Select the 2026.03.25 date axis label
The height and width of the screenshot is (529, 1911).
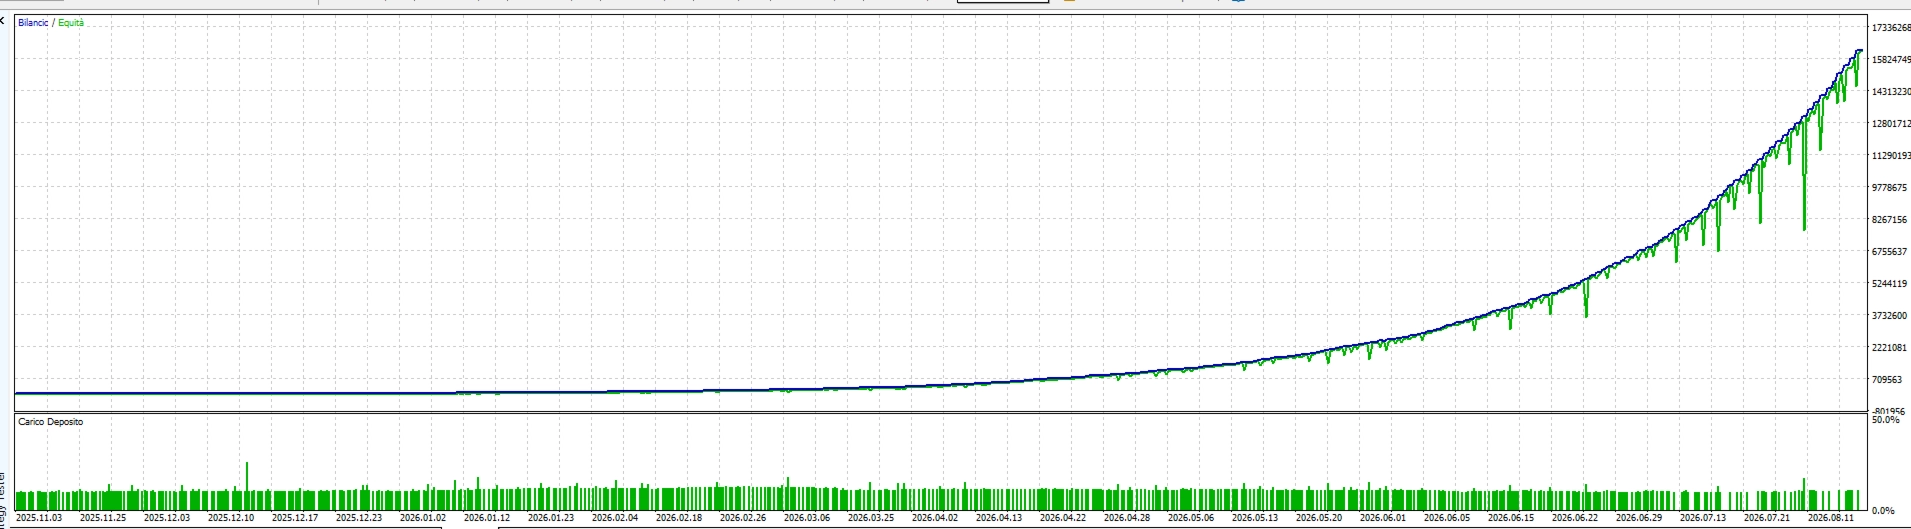point(871,518)
